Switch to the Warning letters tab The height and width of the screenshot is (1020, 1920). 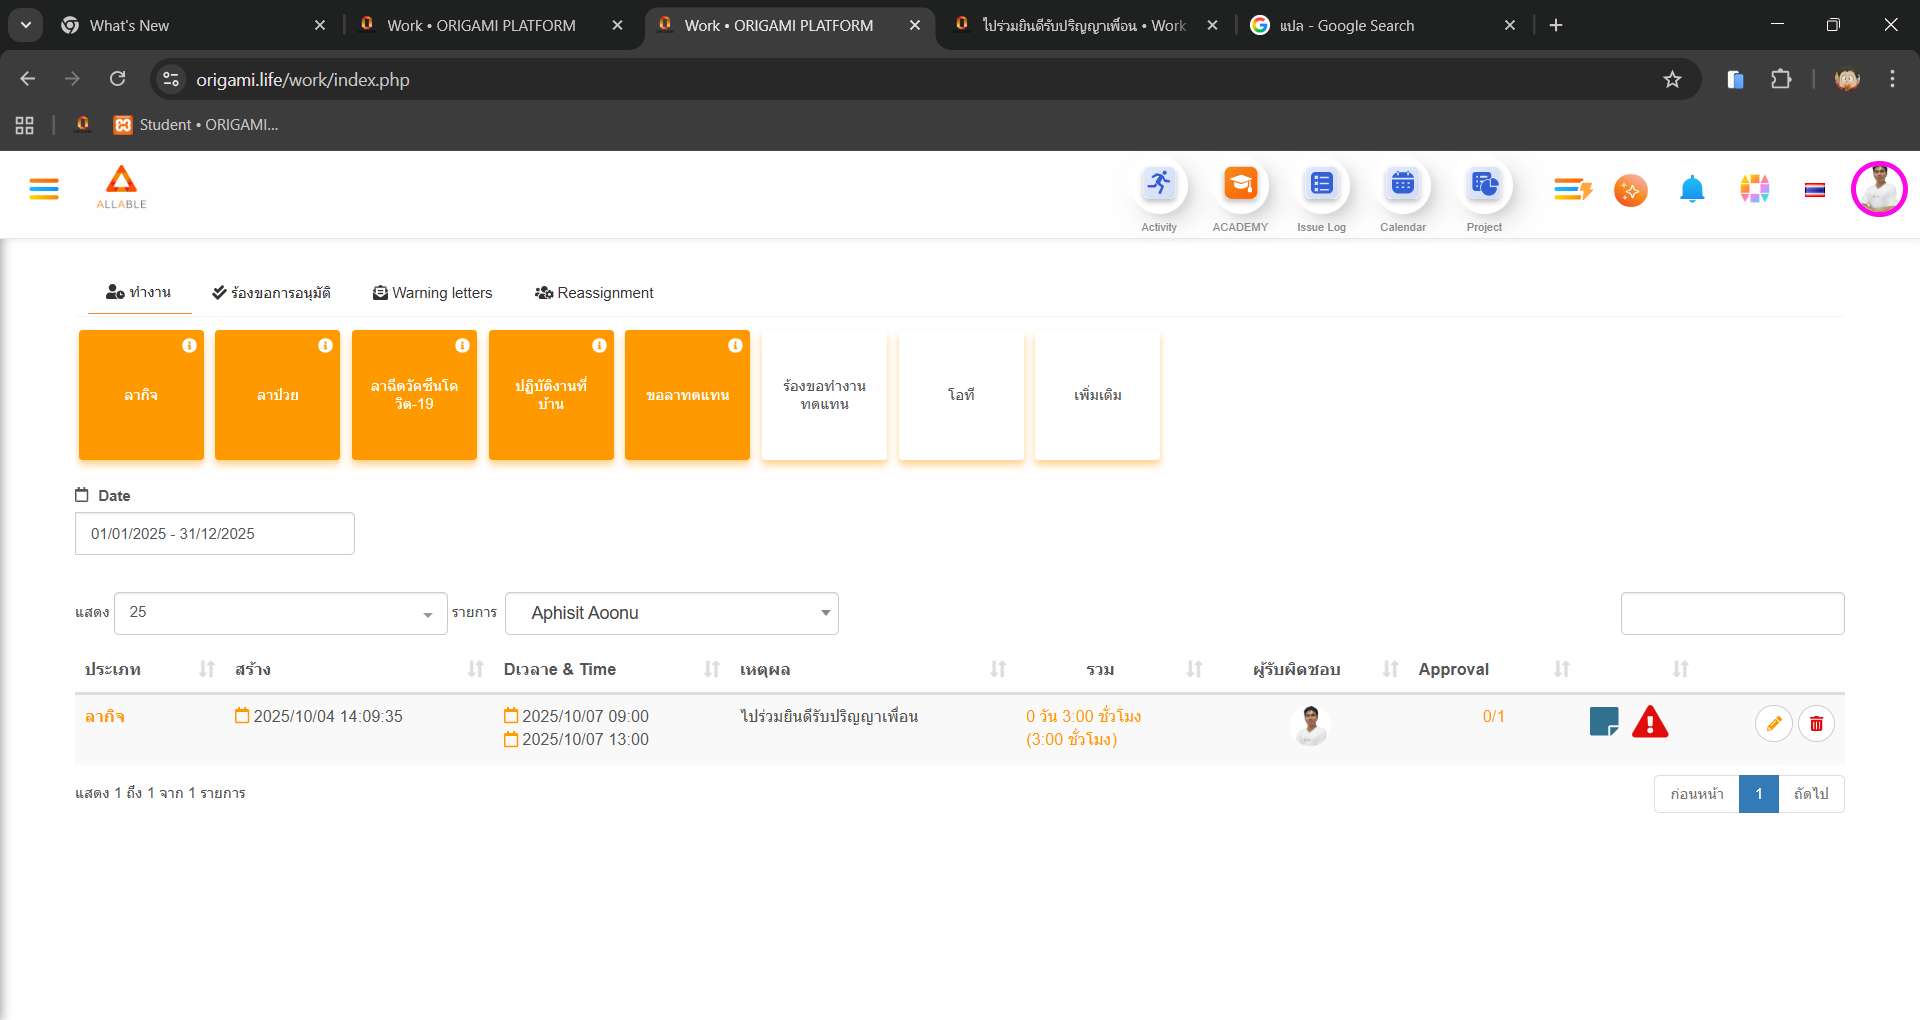click(x=432, y=293)
